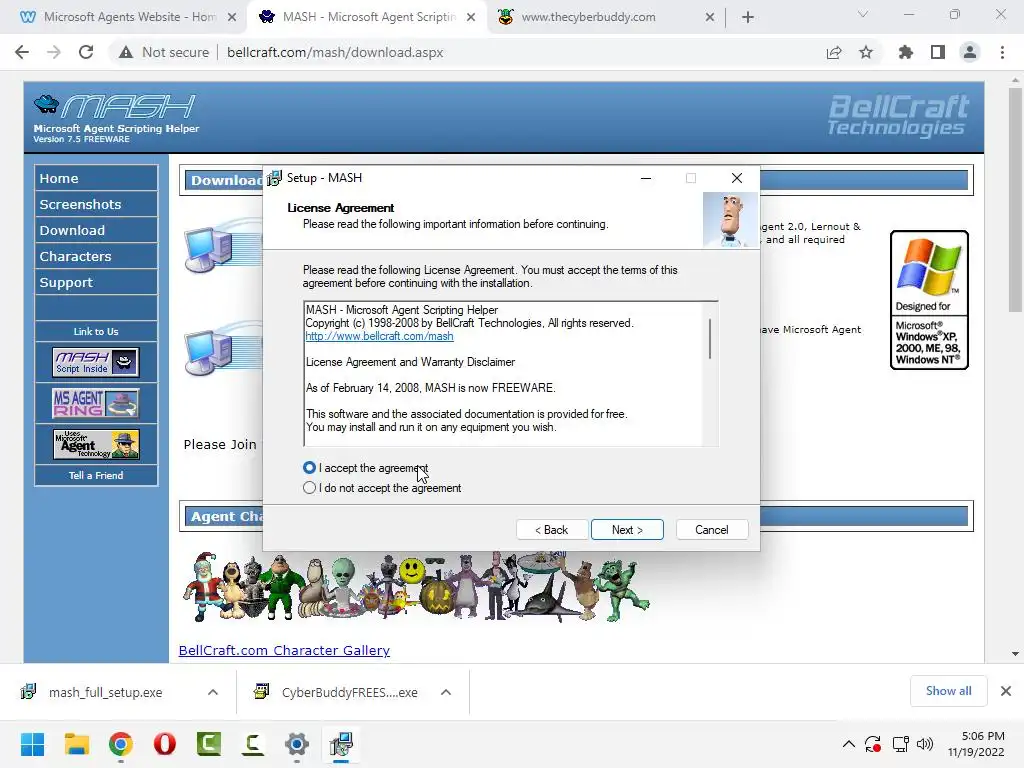This screenshot has height=768, width=1024.
Task: Click the browser back arrow
Action: pyautogui.click(x=22, y=52)
